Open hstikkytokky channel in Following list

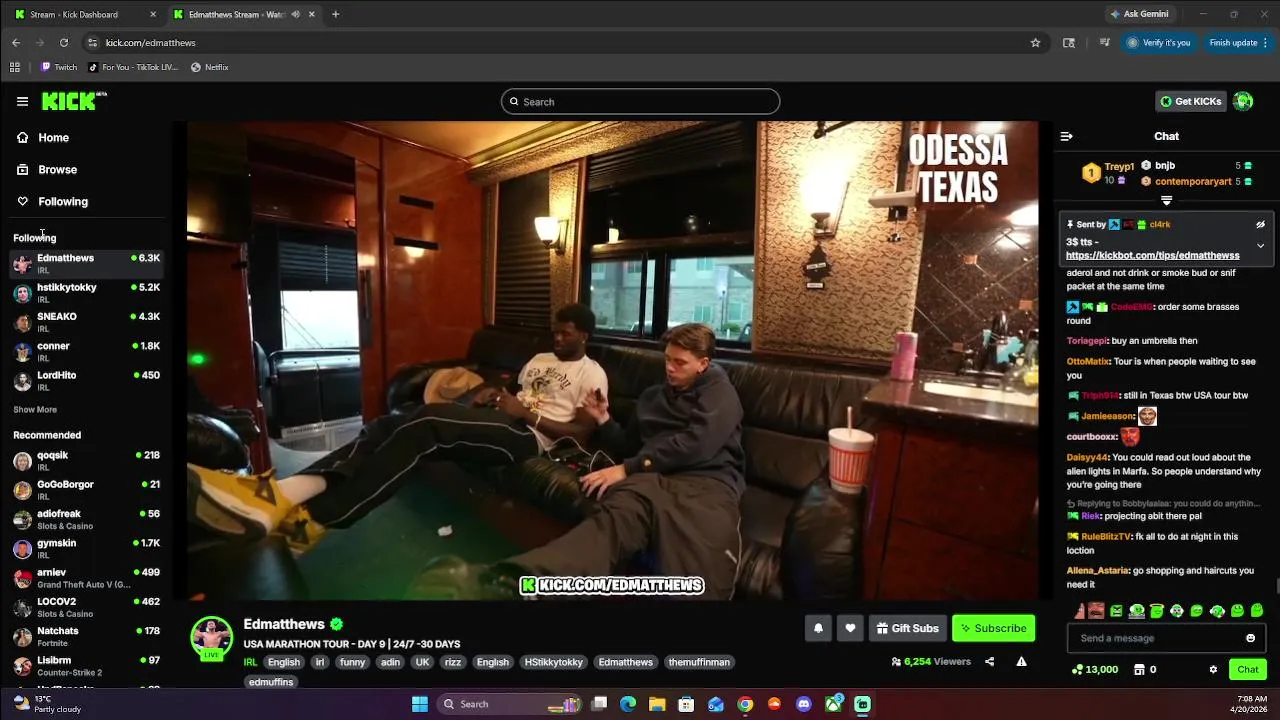[86, 293]
